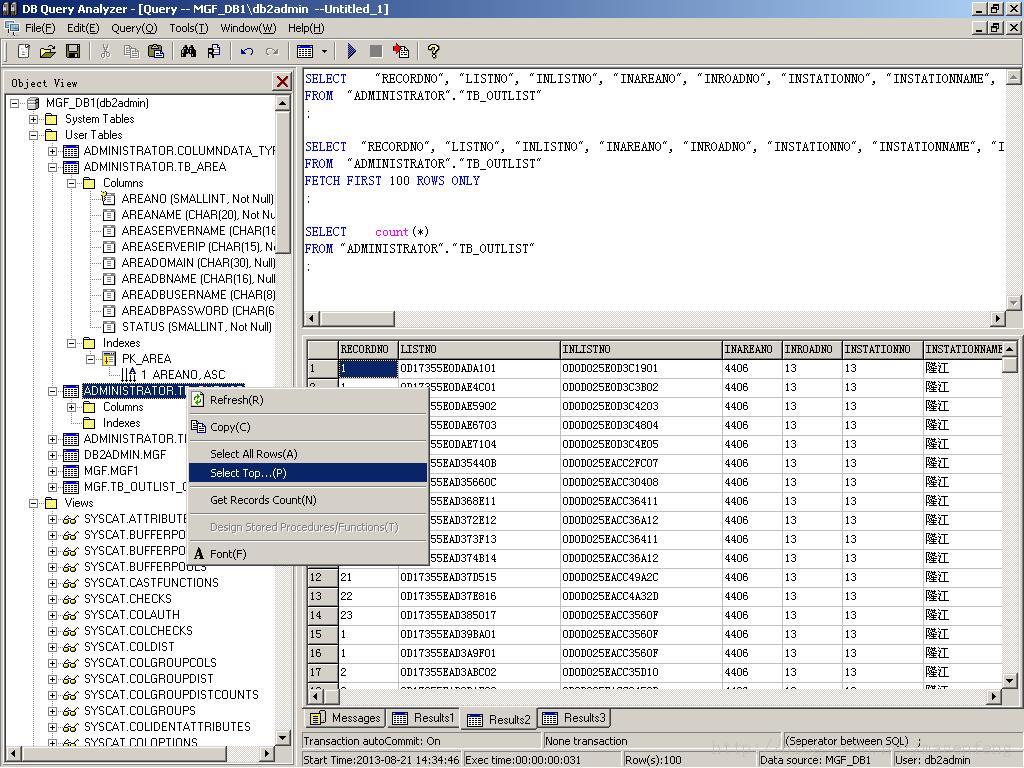Click the Cut scissors icon

coord(105,51)
